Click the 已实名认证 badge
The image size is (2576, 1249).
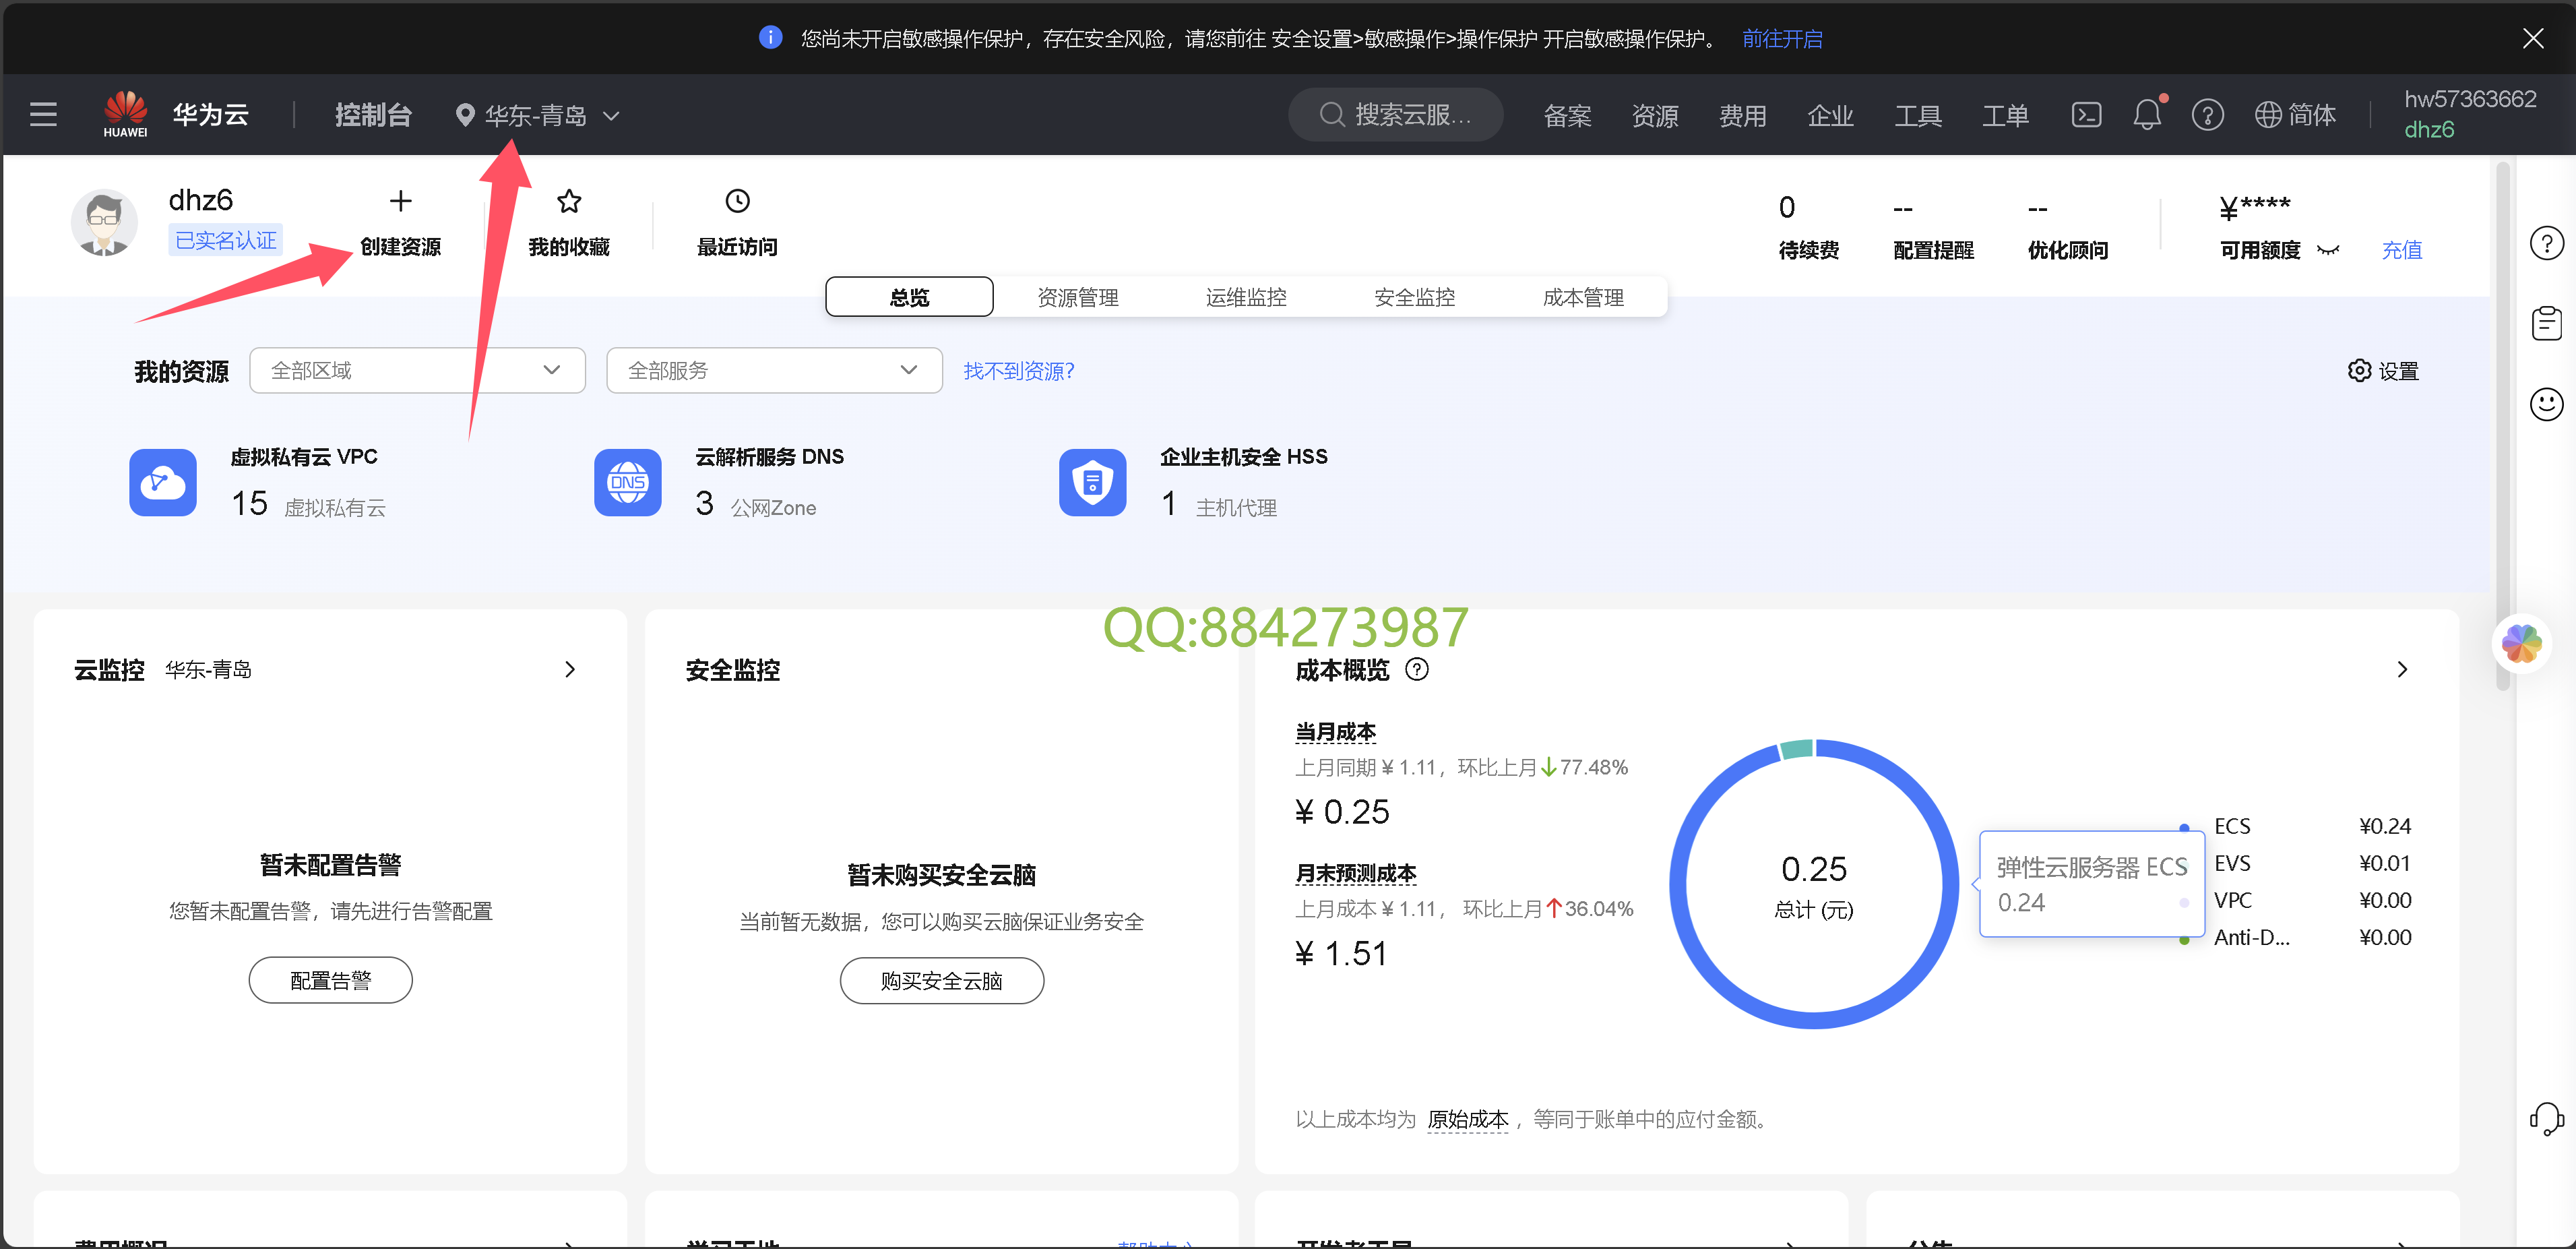(x=226, y=240)
